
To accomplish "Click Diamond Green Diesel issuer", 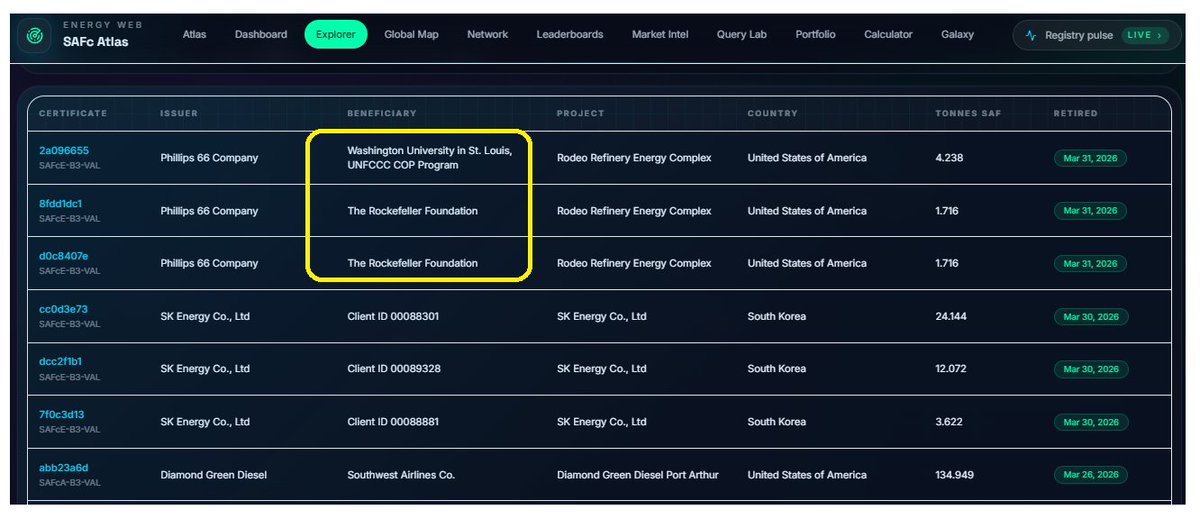I will tap(214, 475).
